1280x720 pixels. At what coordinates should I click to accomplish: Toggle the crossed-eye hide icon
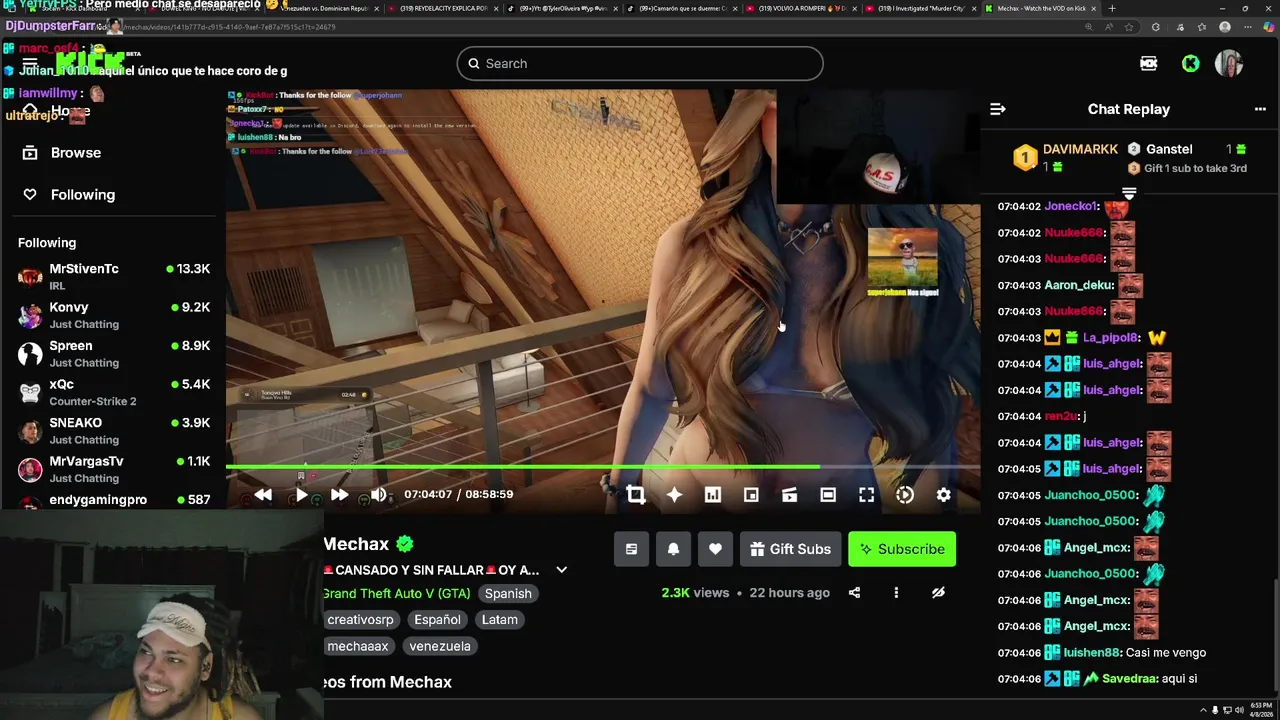[938, 593]
